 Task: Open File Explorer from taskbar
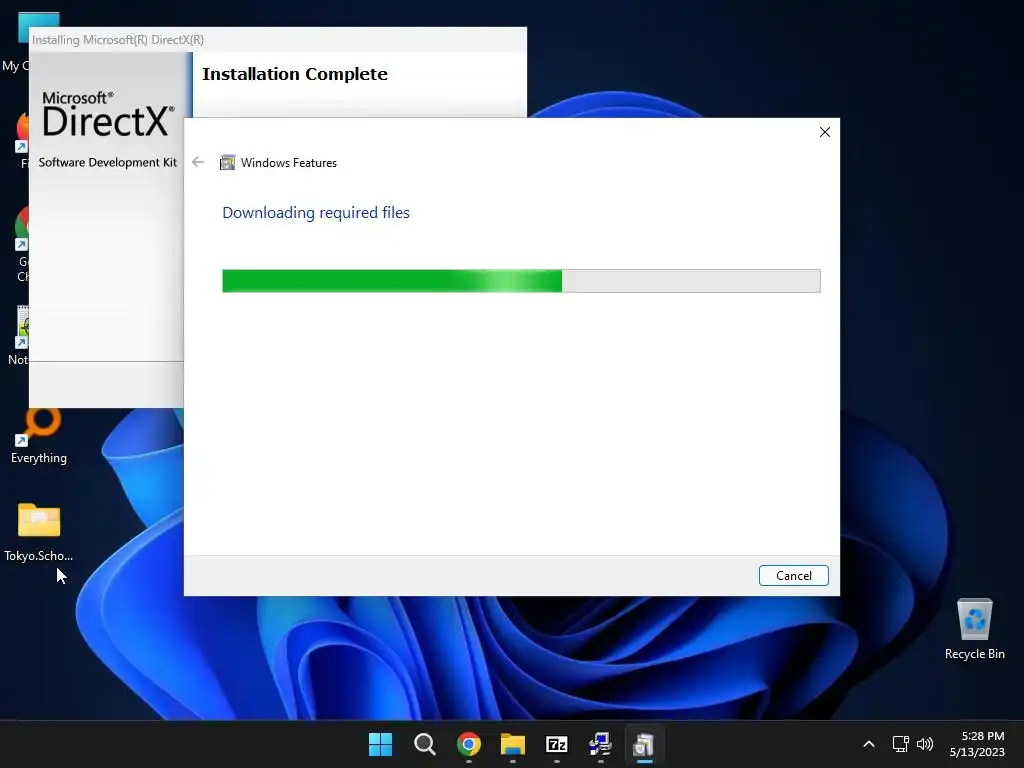click(x=513, y=744)
